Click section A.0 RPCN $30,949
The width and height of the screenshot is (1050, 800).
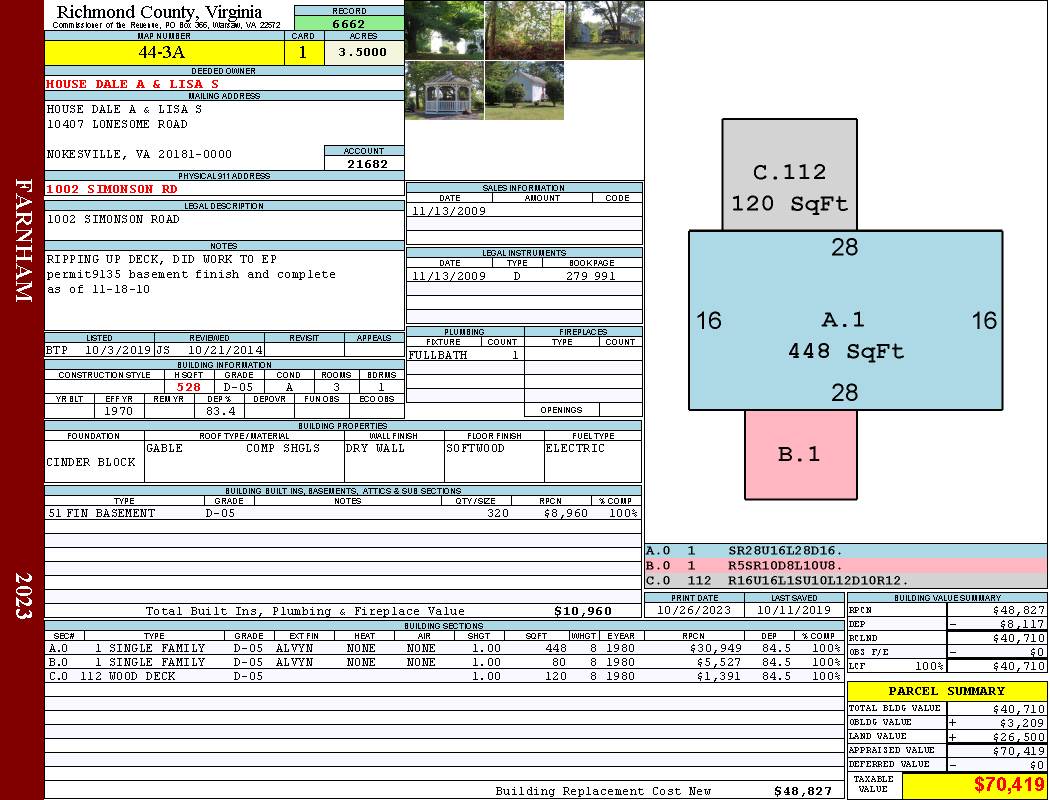[715, 648]
